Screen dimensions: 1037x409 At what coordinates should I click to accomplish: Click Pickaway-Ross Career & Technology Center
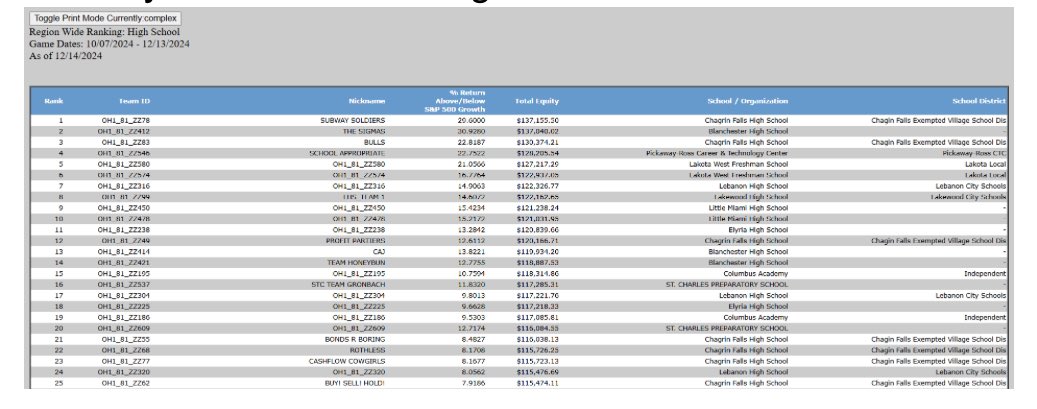pyautogui.click(x=717, y=154)
